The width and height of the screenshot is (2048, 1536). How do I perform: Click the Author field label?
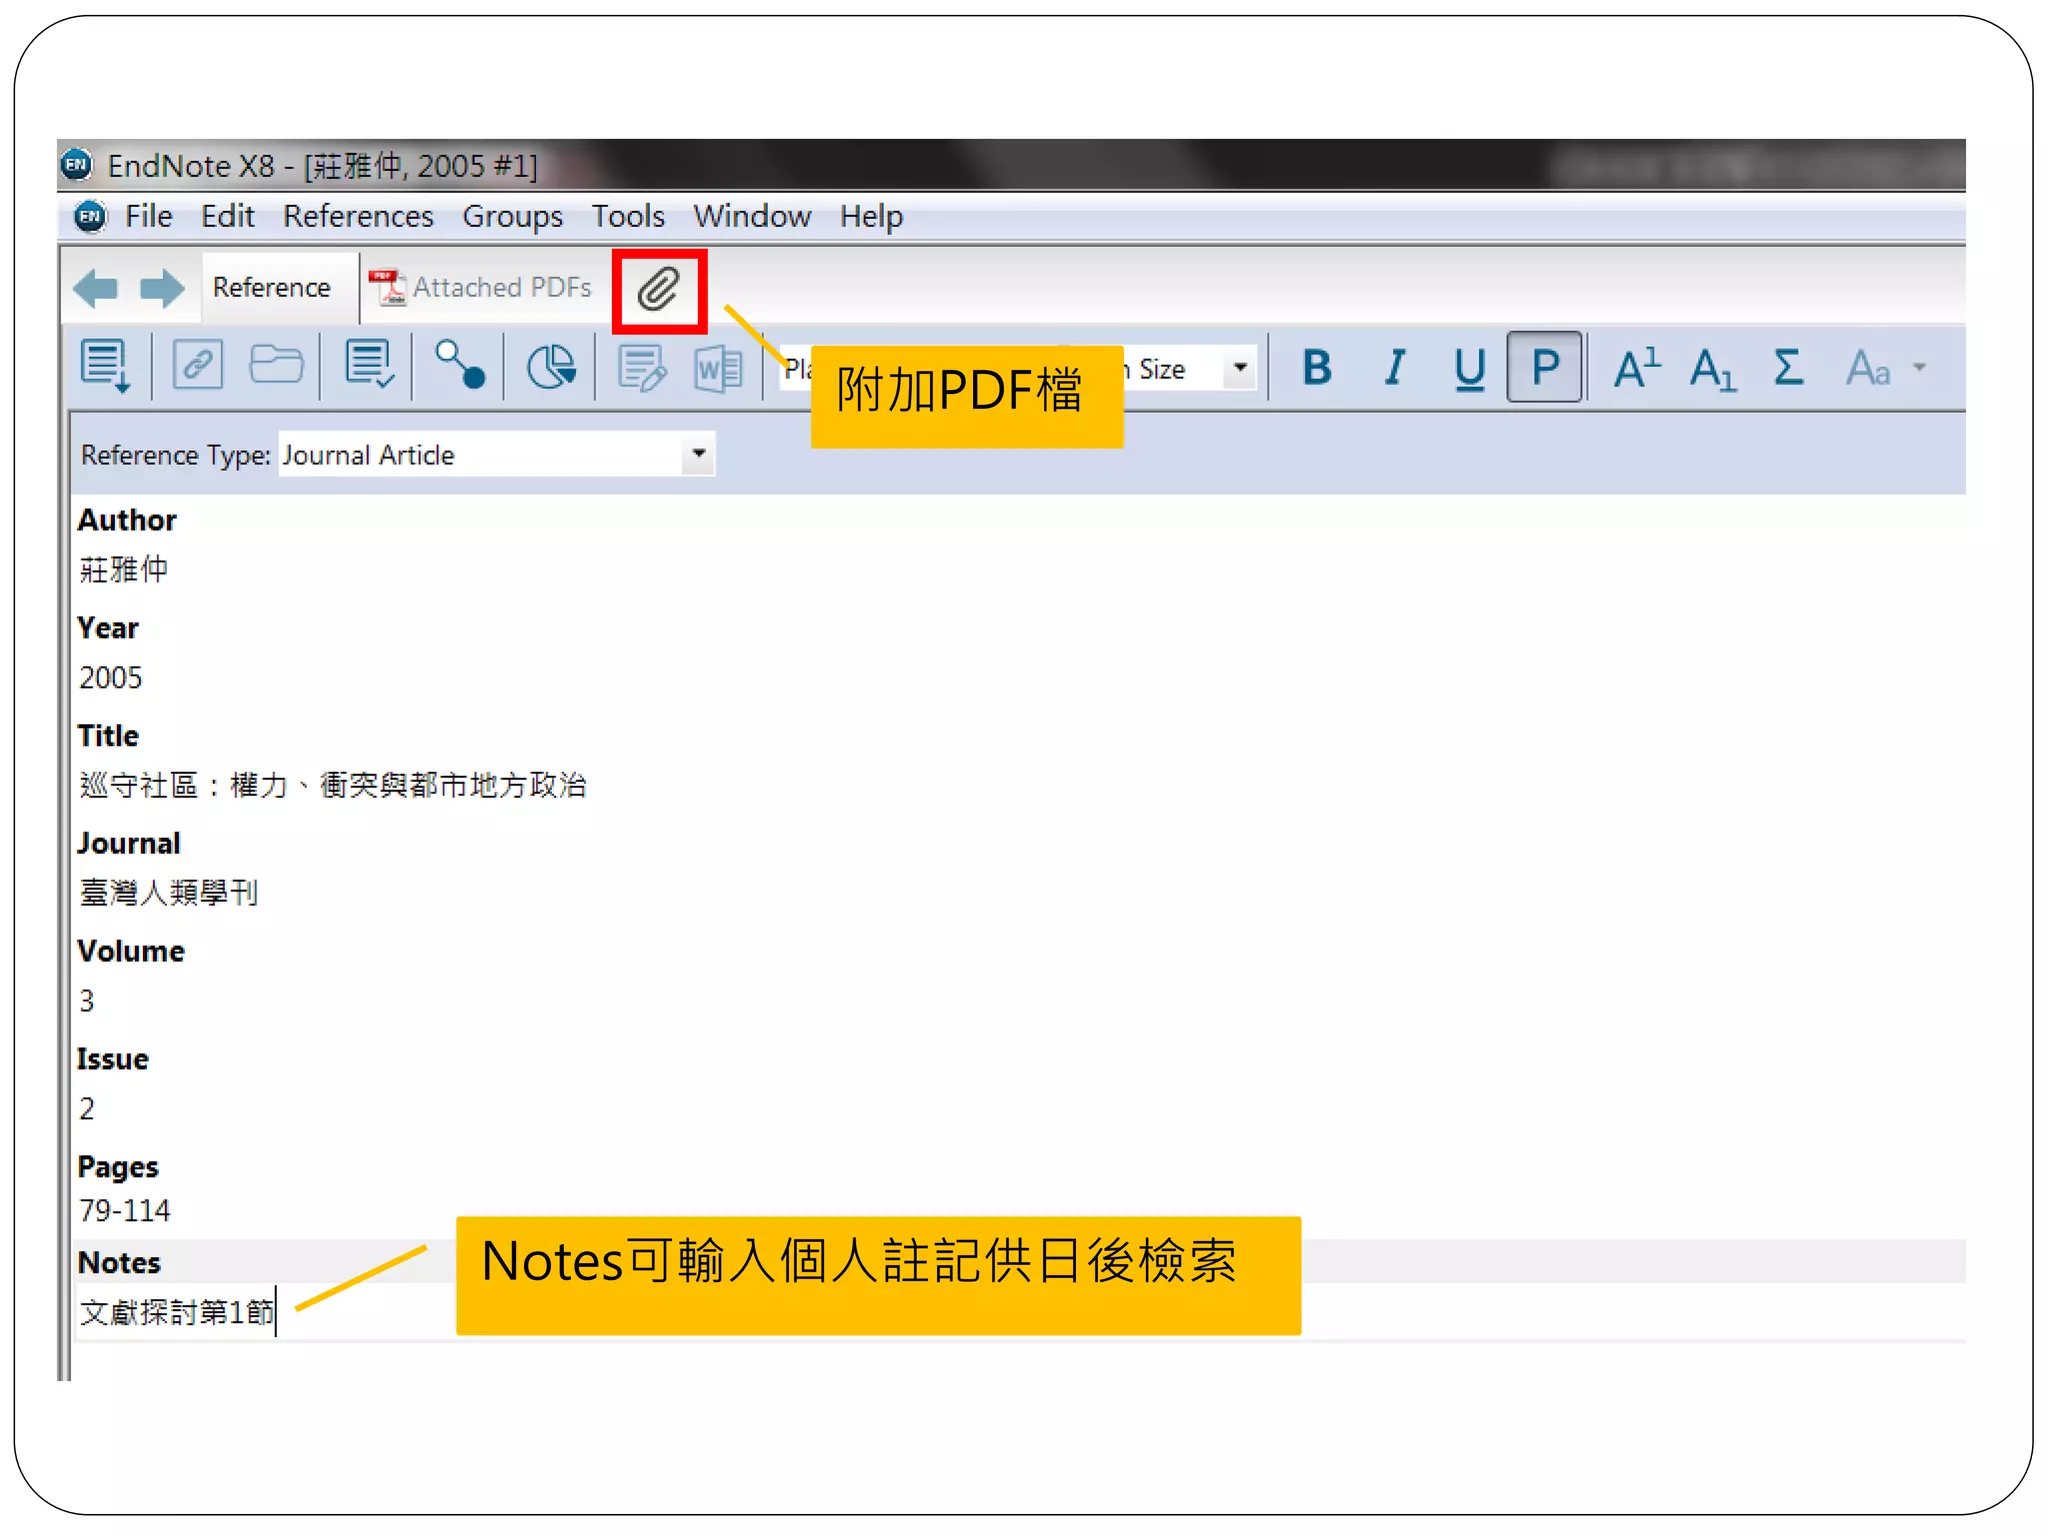tap(127, 520)
